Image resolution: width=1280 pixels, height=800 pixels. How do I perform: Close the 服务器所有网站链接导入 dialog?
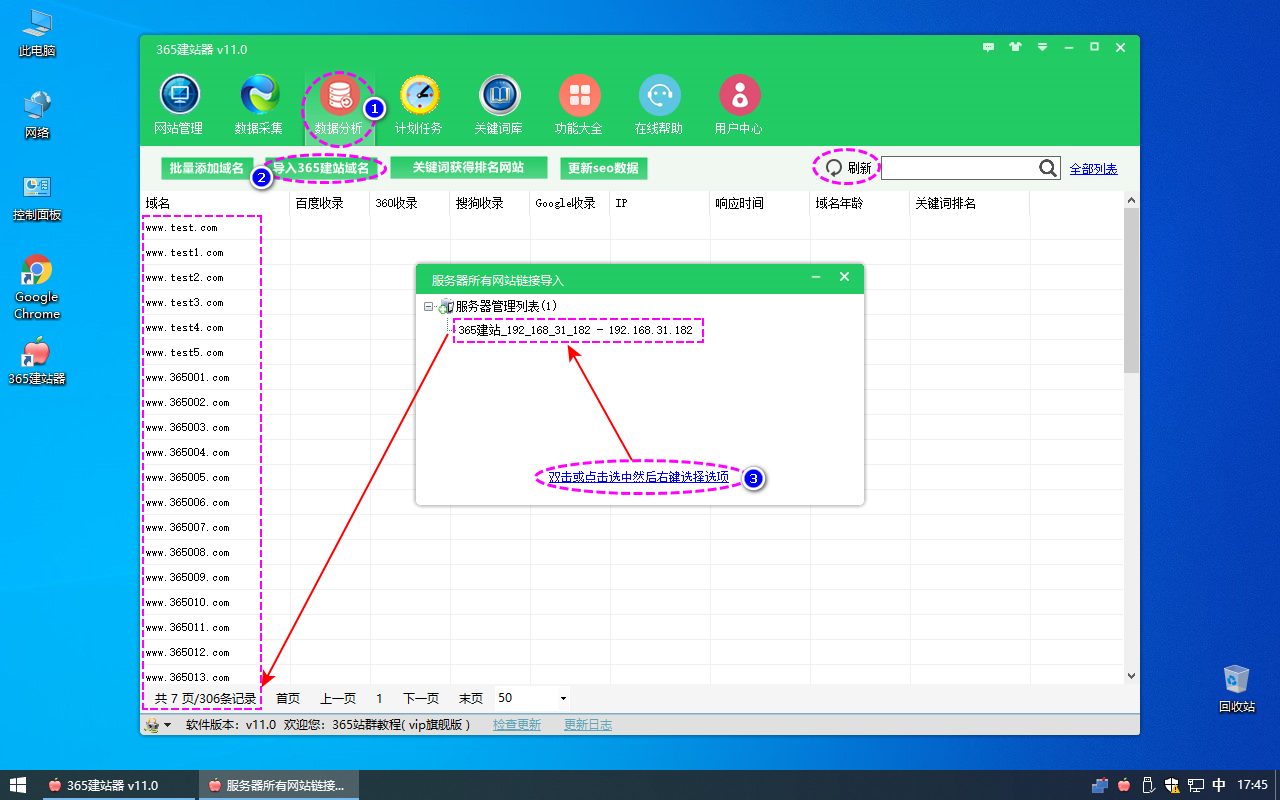point(844,277)
